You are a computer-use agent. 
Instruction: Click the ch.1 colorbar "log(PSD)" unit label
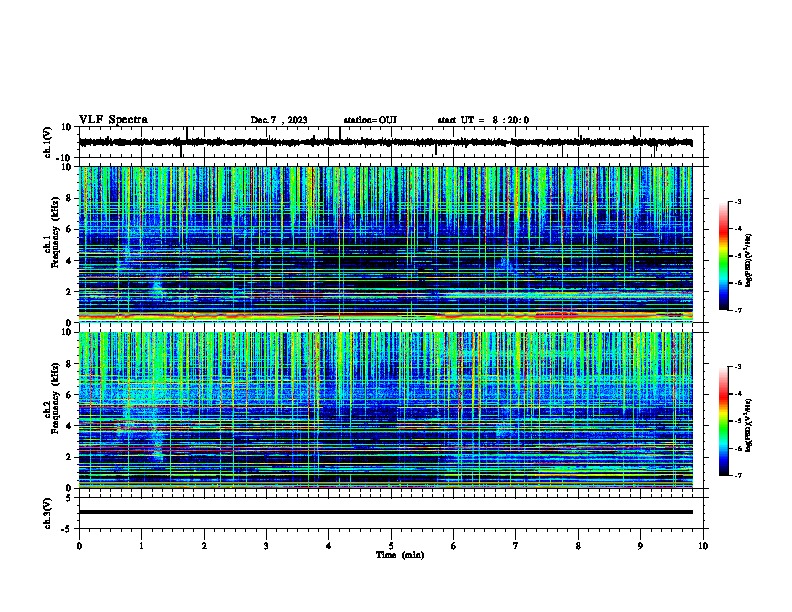click(x=749, y=261)
